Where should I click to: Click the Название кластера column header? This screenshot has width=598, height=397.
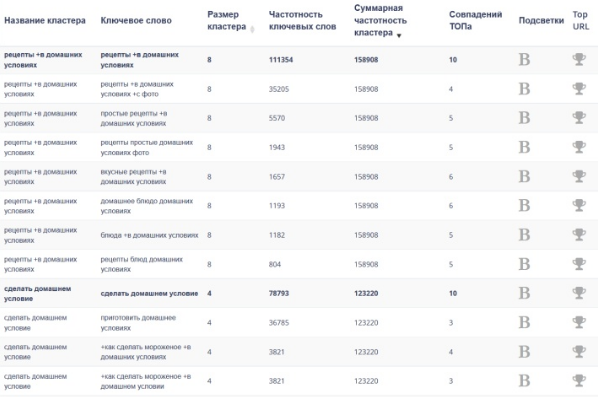(x=45, y=21)
